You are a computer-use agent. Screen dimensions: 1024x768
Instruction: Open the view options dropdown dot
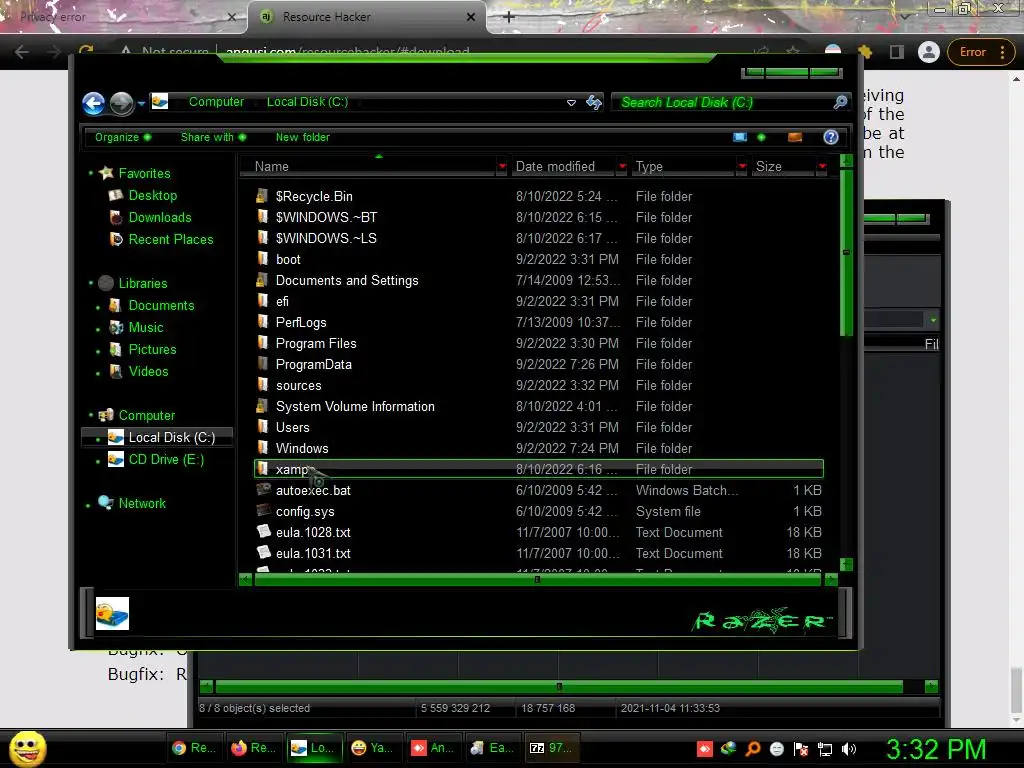[761, 137]
